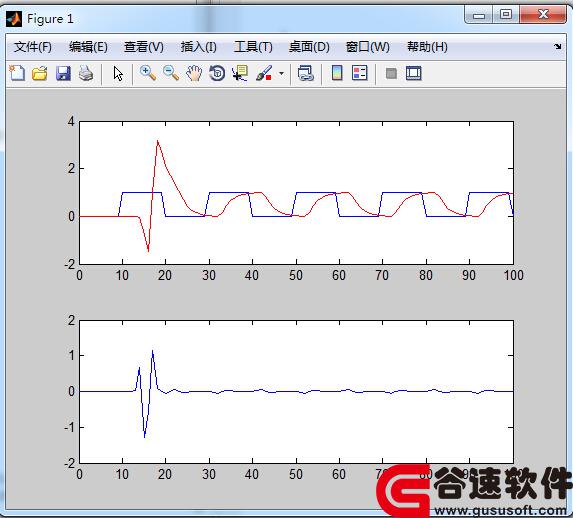Click the New Figure icon
The height and width of the screenshot is (518, 573).
tap(17, 73)
